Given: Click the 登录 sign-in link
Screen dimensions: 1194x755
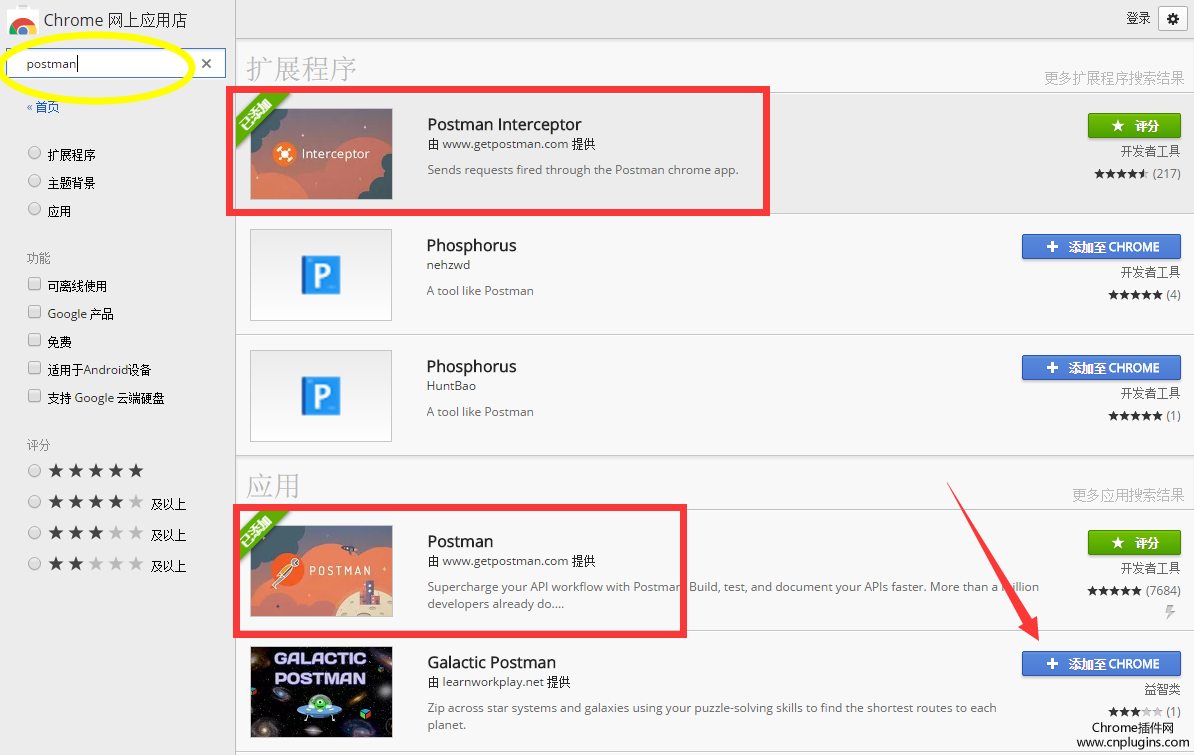Looking at the screenshot, I should (1138, 19).
